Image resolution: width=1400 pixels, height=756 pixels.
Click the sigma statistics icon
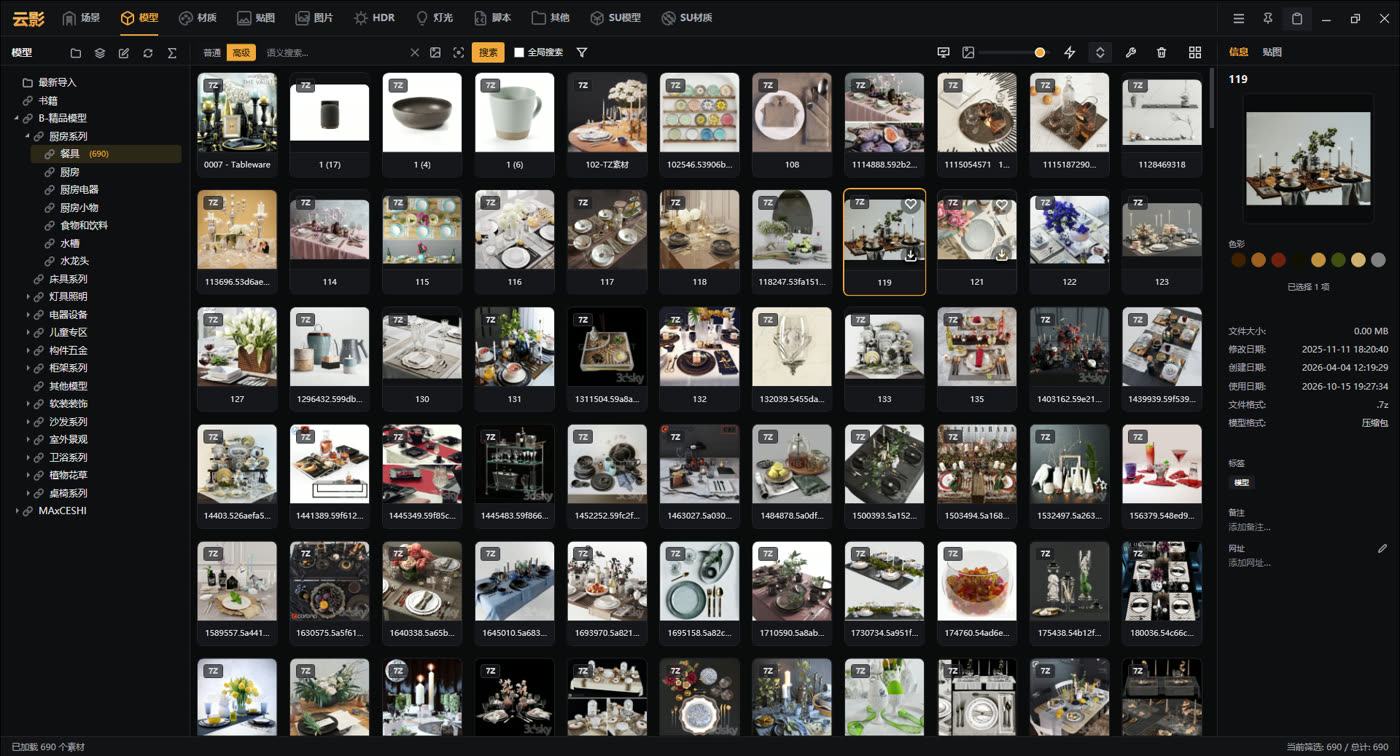tap(172, 53)
